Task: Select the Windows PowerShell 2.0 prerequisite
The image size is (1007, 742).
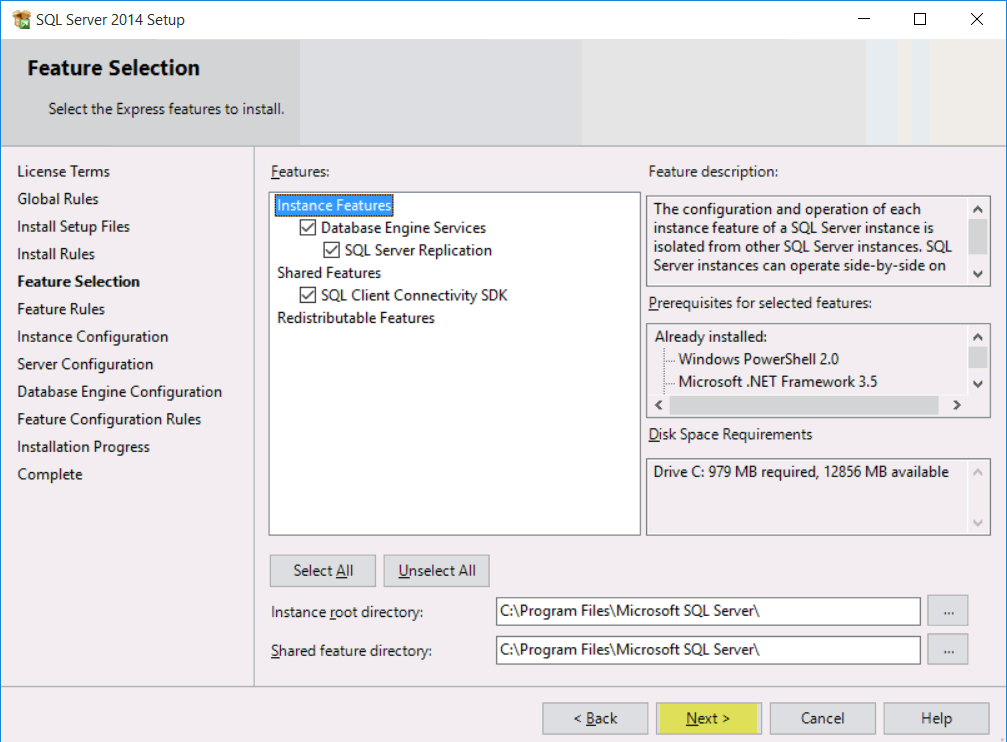Action: pos(758,359)
